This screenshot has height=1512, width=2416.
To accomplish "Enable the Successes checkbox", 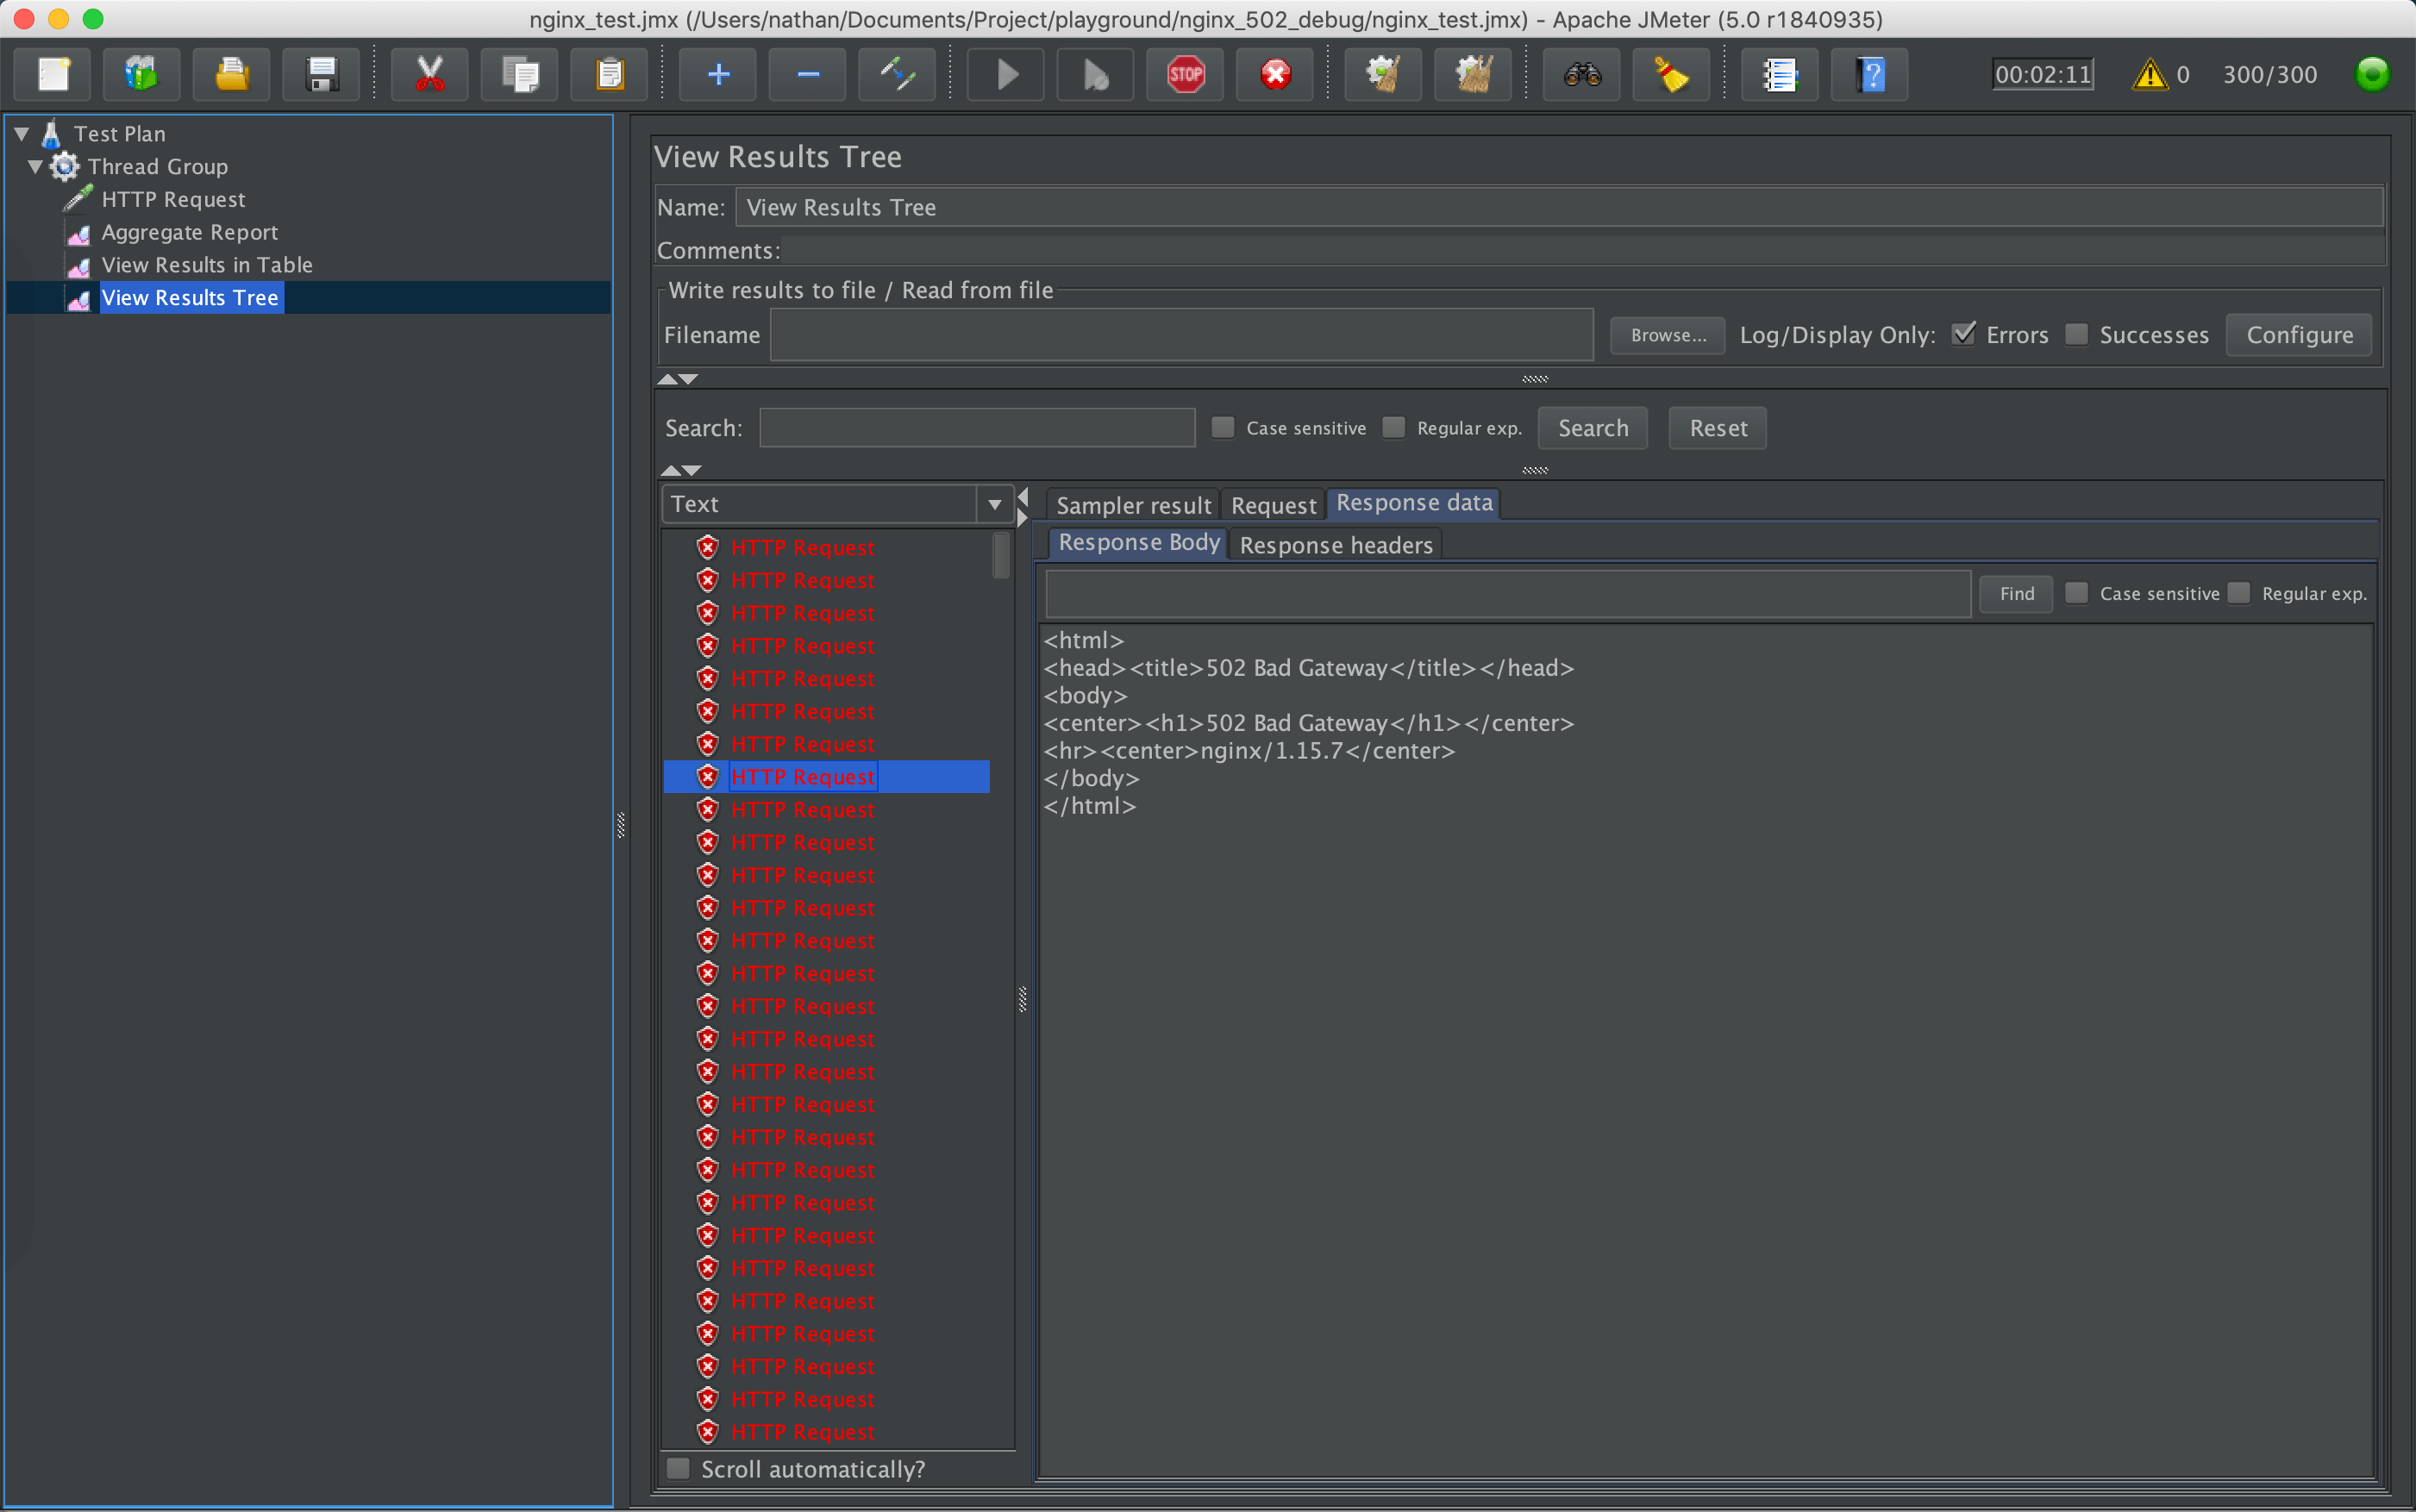I will click(2077, 335).
